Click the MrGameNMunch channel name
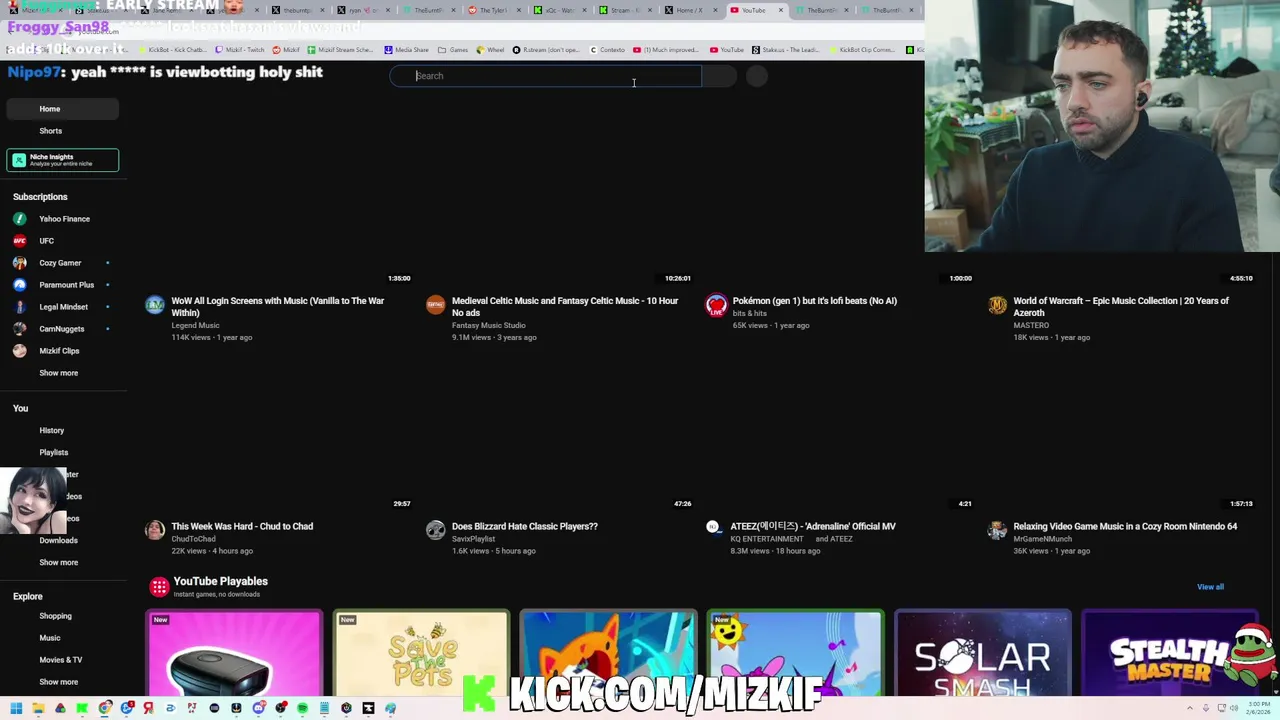 [1042, 539]
